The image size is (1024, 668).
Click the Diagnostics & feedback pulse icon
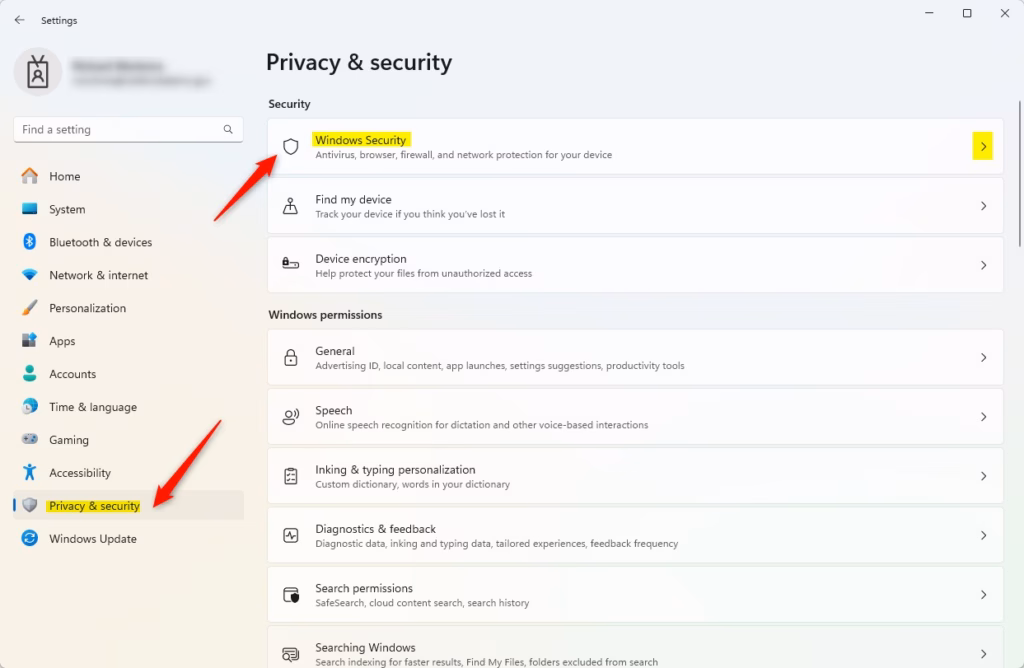291,535
